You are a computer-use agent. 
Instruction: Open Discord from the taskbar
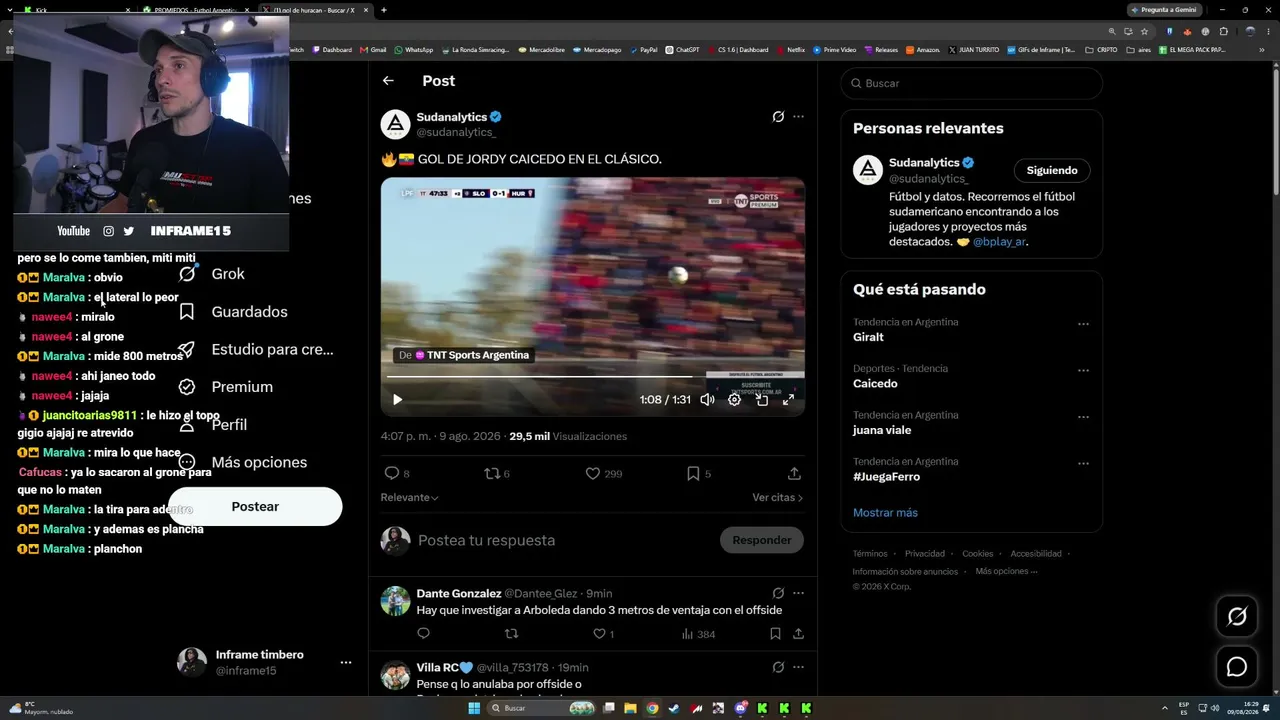point(740,709)
